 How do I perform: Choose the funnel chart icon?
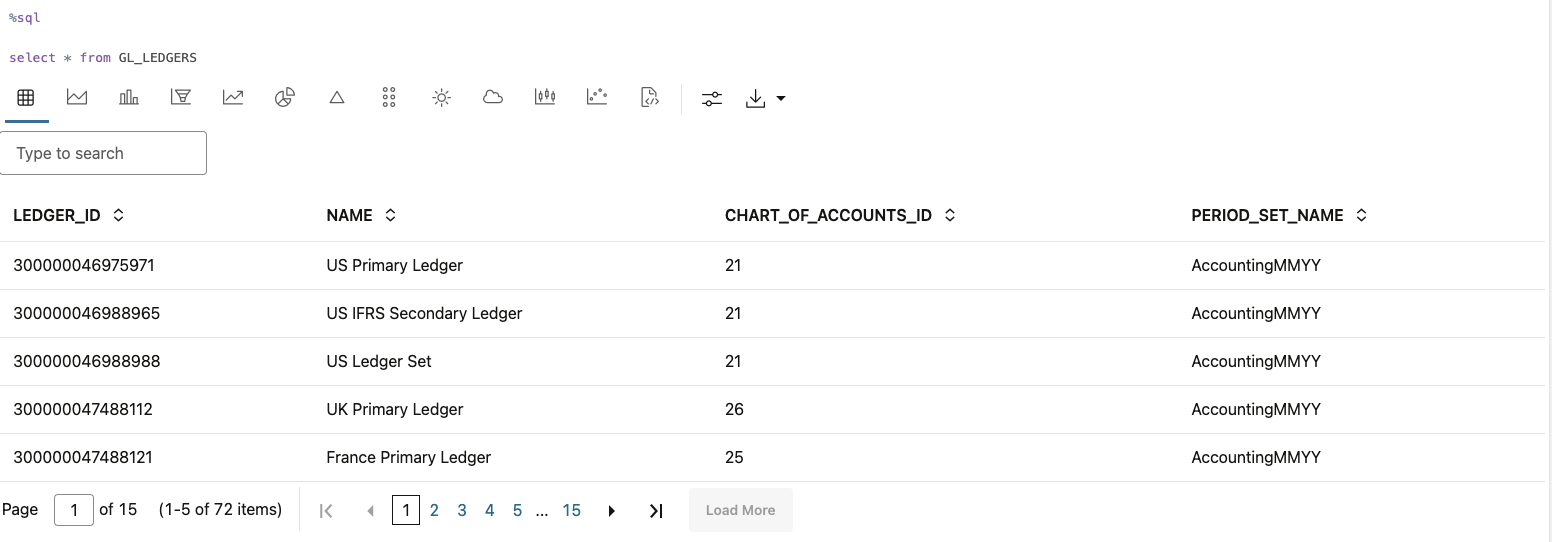coord(181,98)
